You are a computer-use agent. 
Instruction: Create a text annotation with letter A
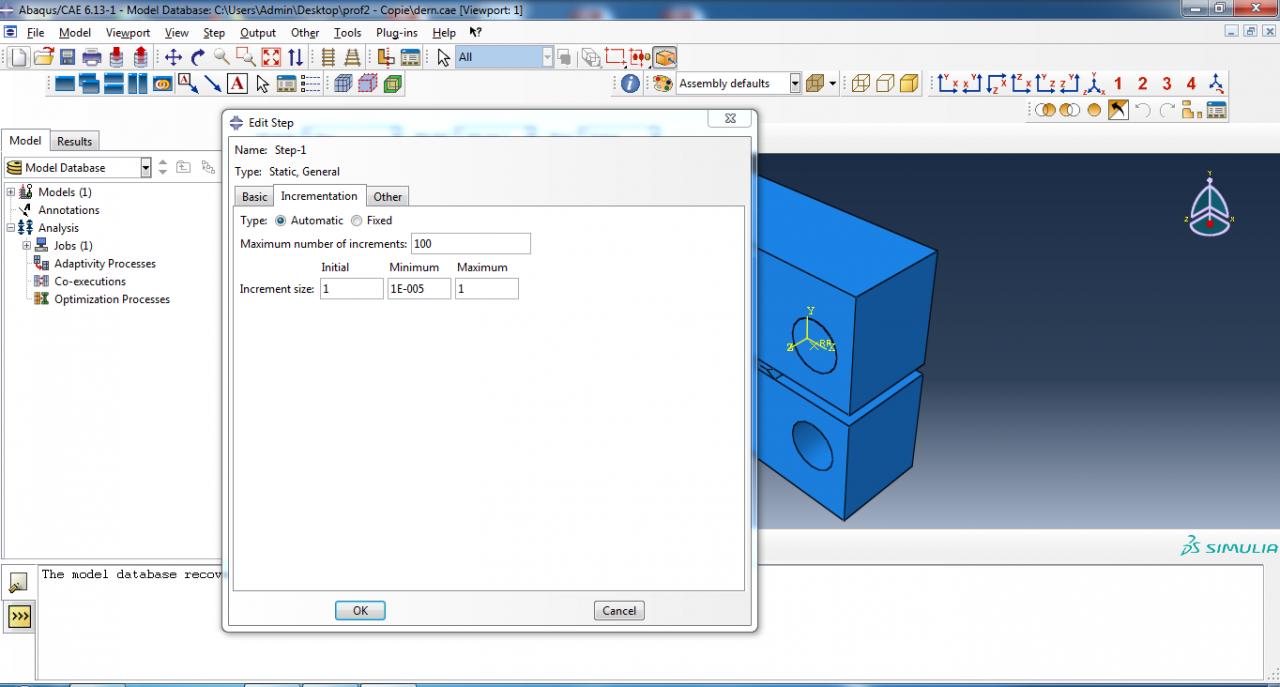(x=237, y=84)
